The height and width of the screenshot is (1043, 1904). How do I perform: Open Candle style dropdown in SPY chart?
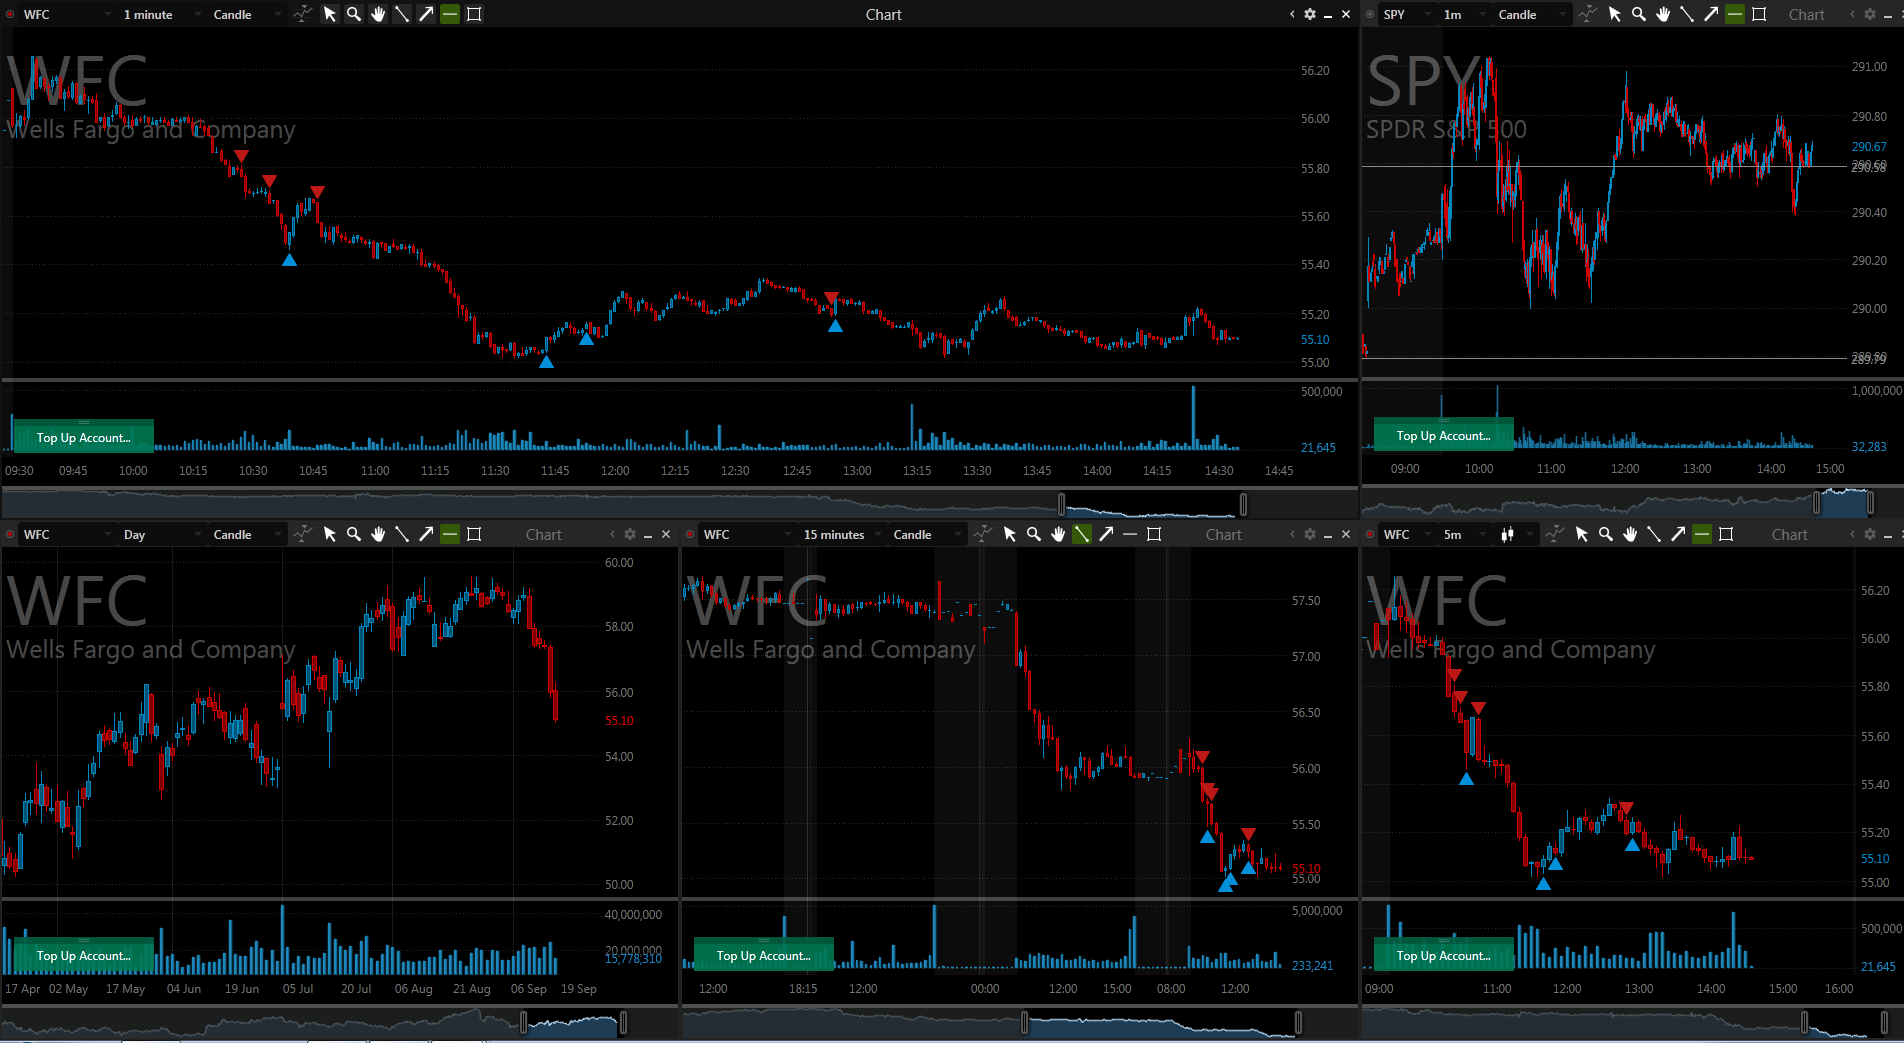[x=1532, y=14]
